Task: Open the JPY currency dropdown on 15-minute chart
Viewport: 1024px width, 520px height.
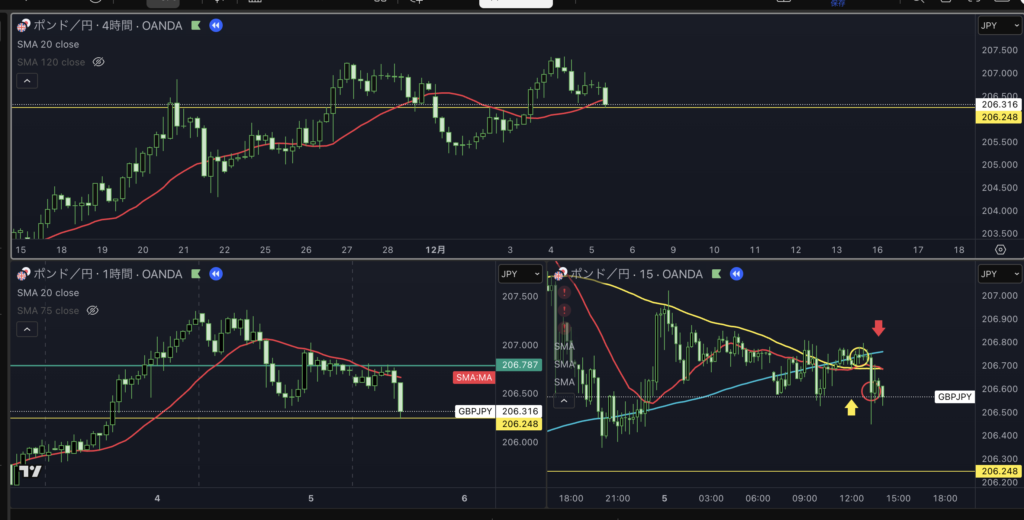Action: tap(997, 273)
